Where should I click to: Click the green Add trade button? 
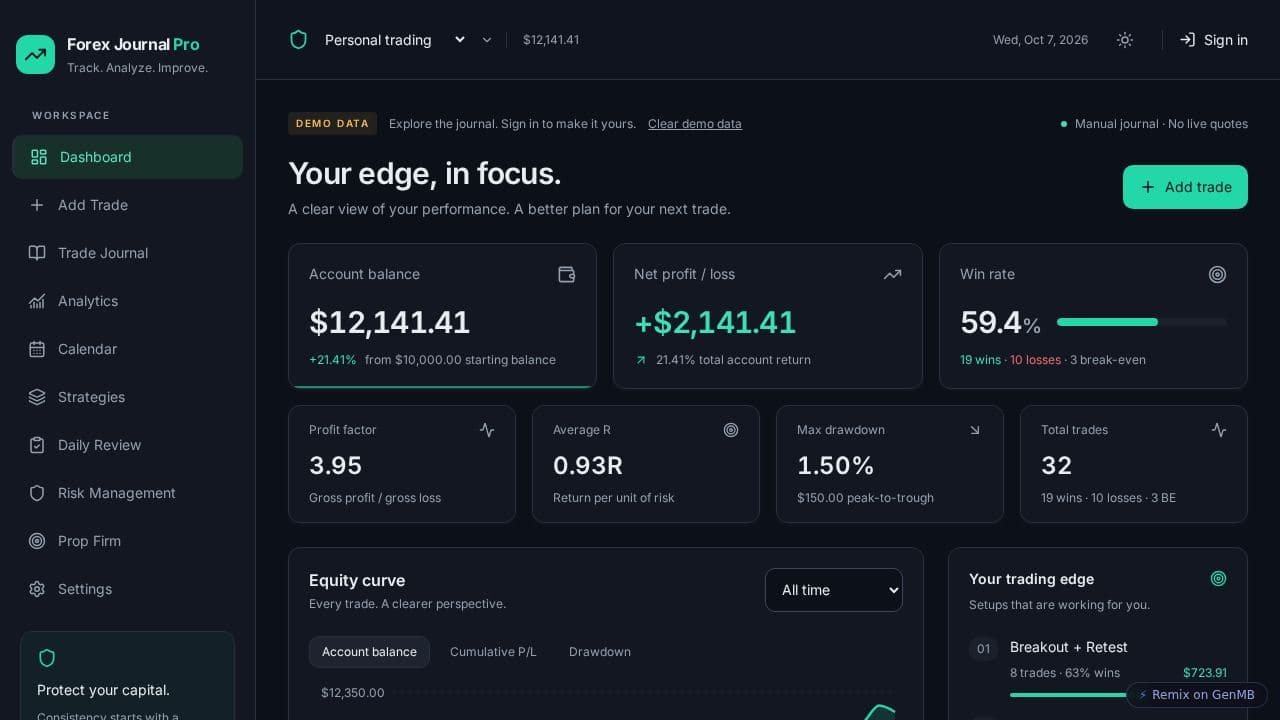1185,187
